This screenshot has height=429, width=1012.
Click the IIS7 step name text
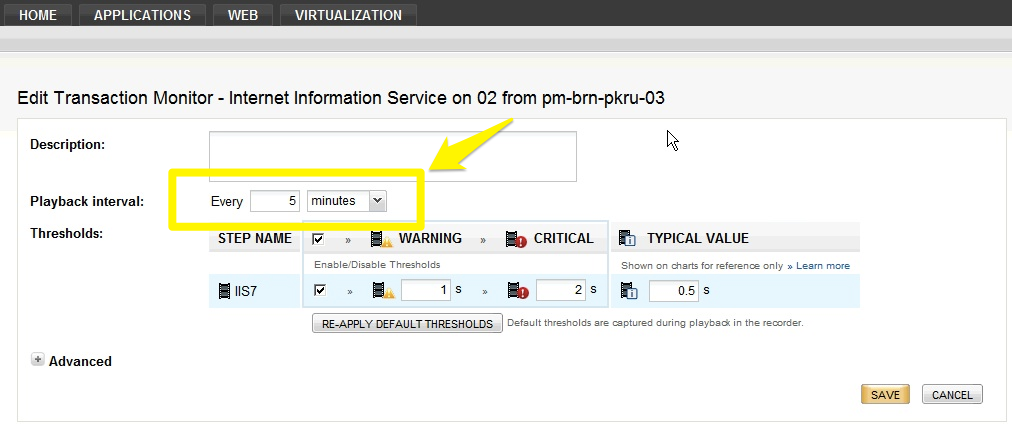click(246, 291)
